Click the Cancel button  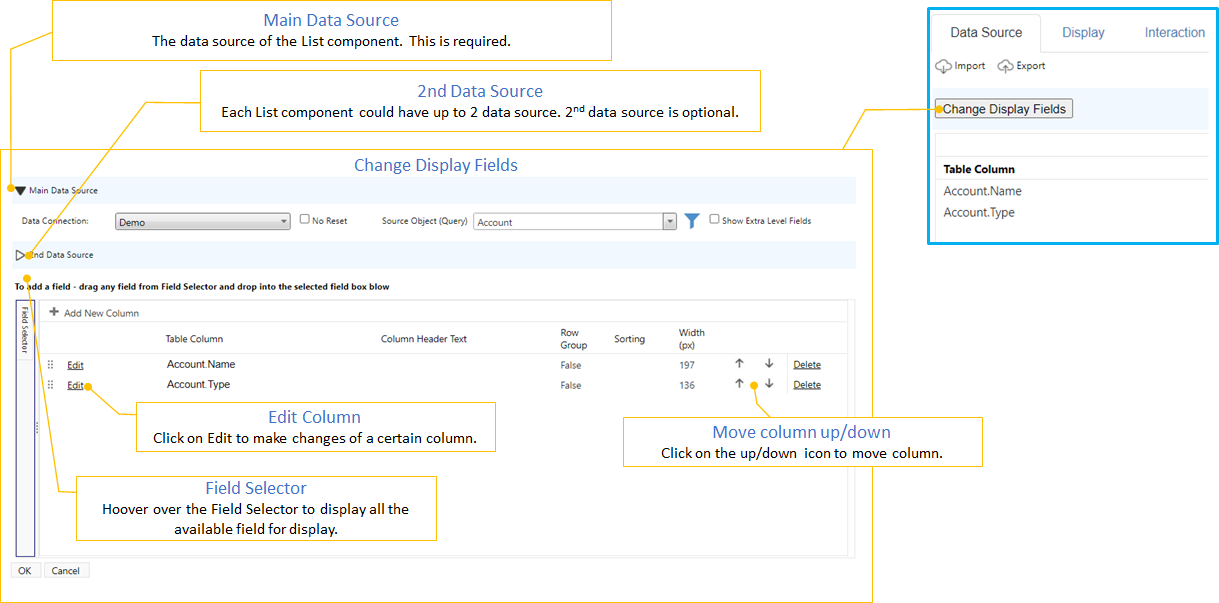point(66,570)
